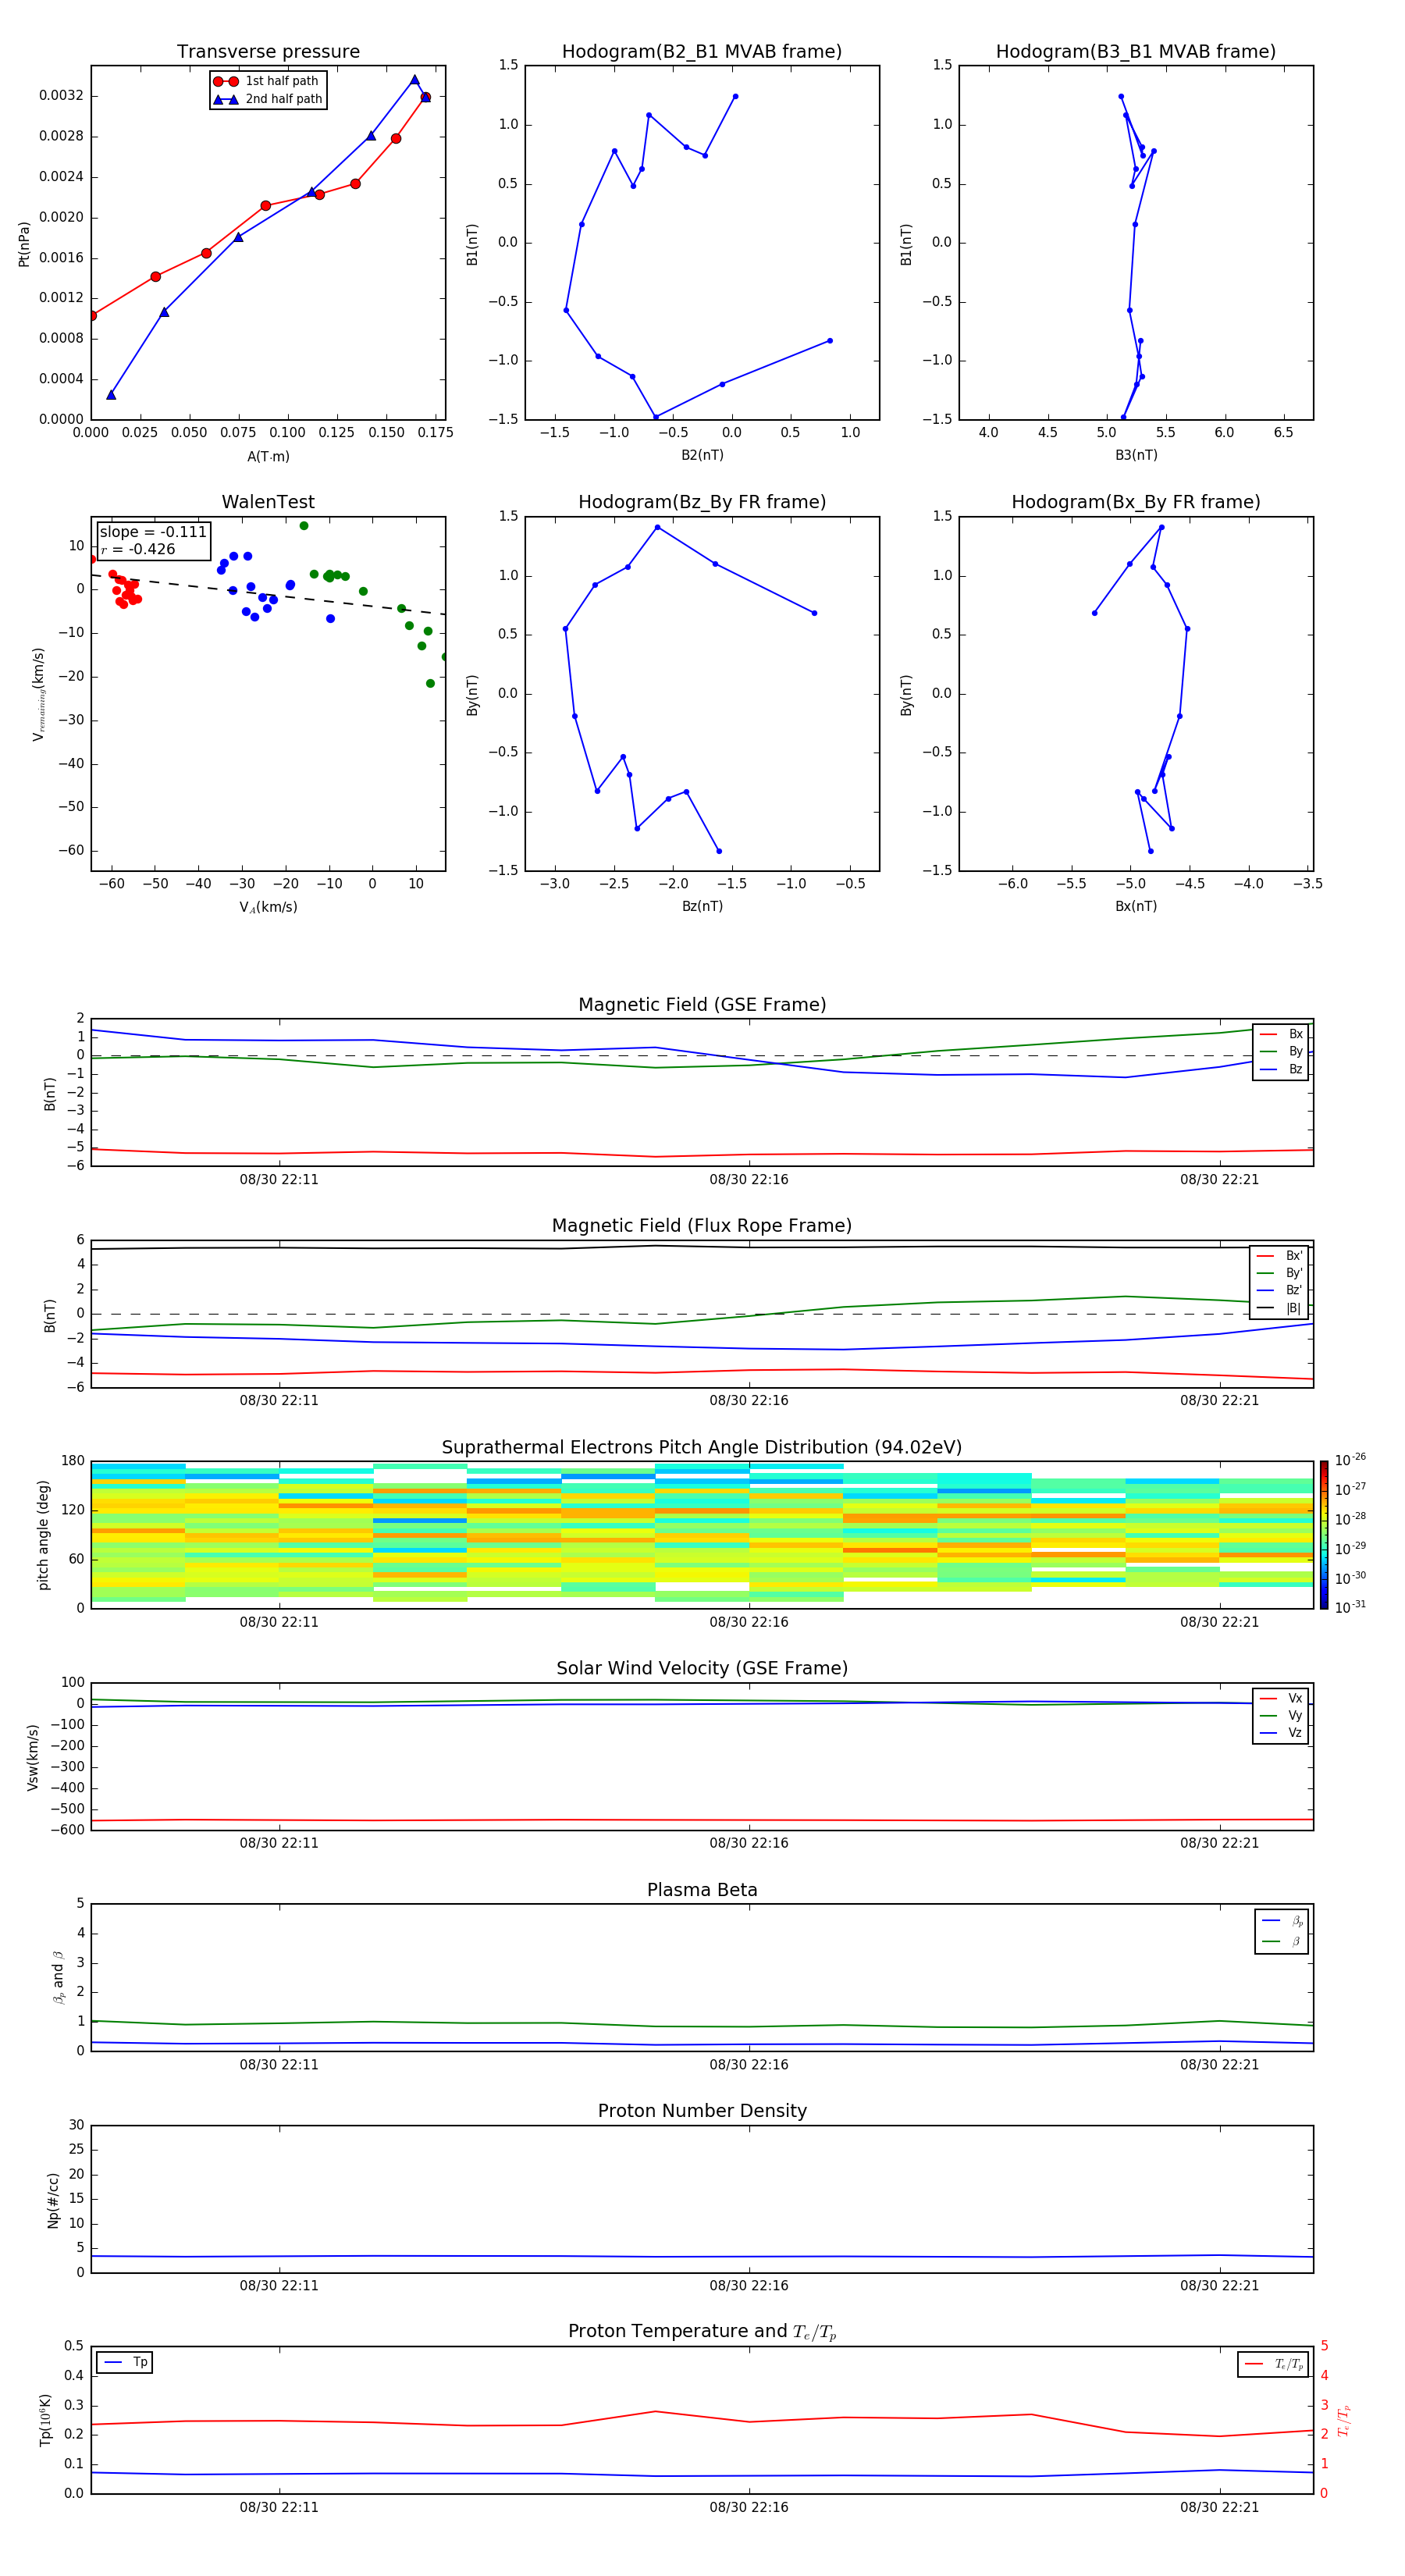Viewport: 1405px width, 2576px height.
Task: Click the "Hodogram(Bx_By FR frame)" title
Action: pos(1136,502)
